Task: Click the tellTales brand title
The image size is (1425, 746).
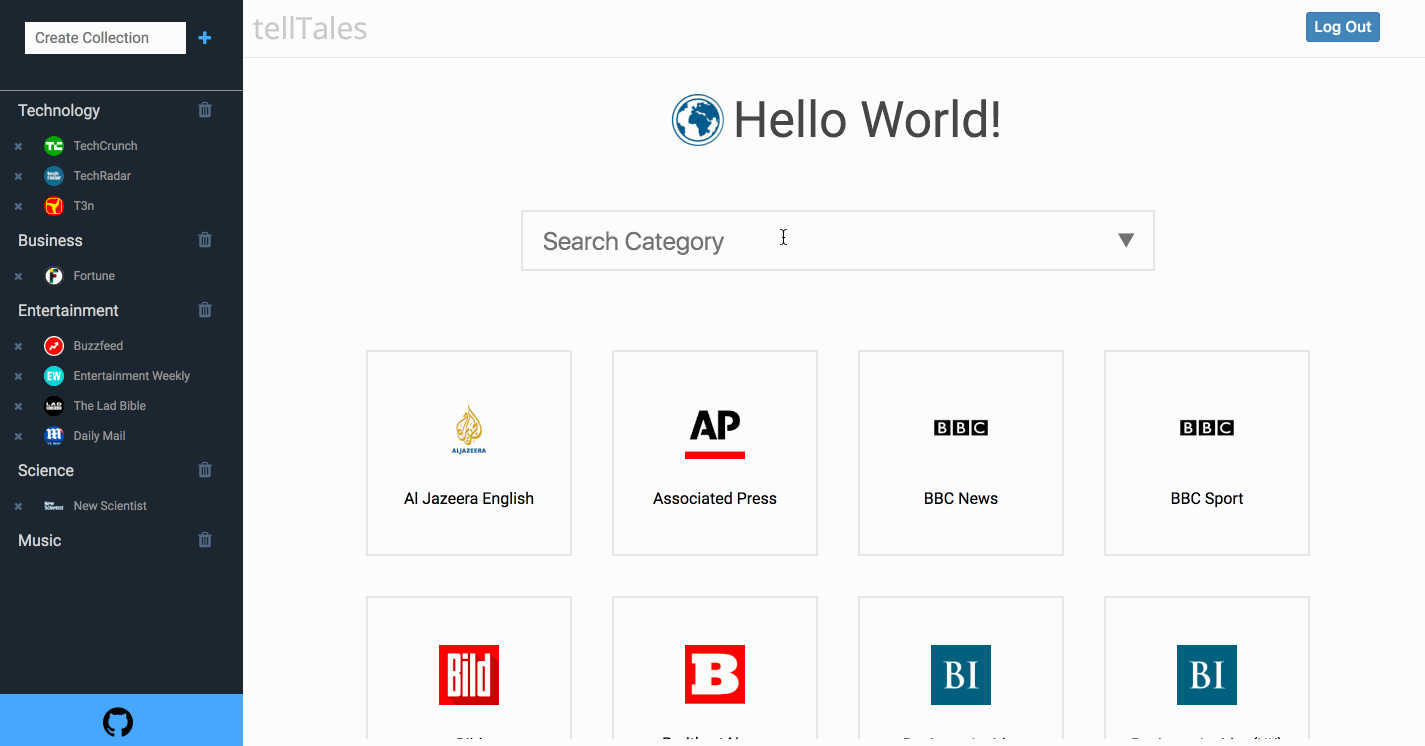Action: 310,28
